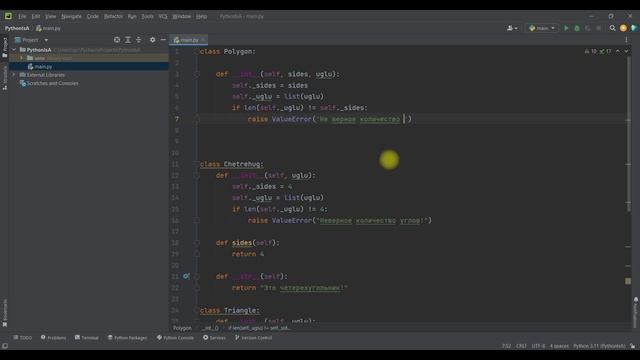Open the File menu

[x=22, y=16]
